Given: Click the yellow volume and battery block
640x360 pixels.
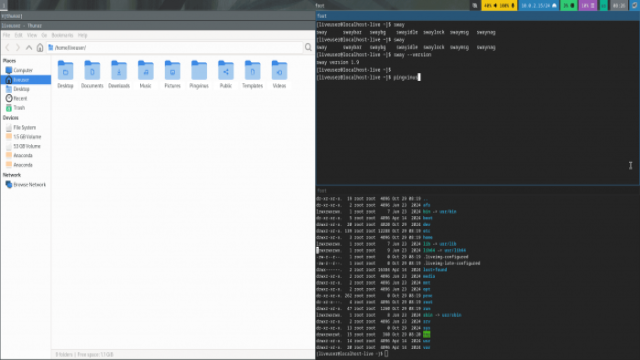Looking at the screenshot, I should point(499,6).
